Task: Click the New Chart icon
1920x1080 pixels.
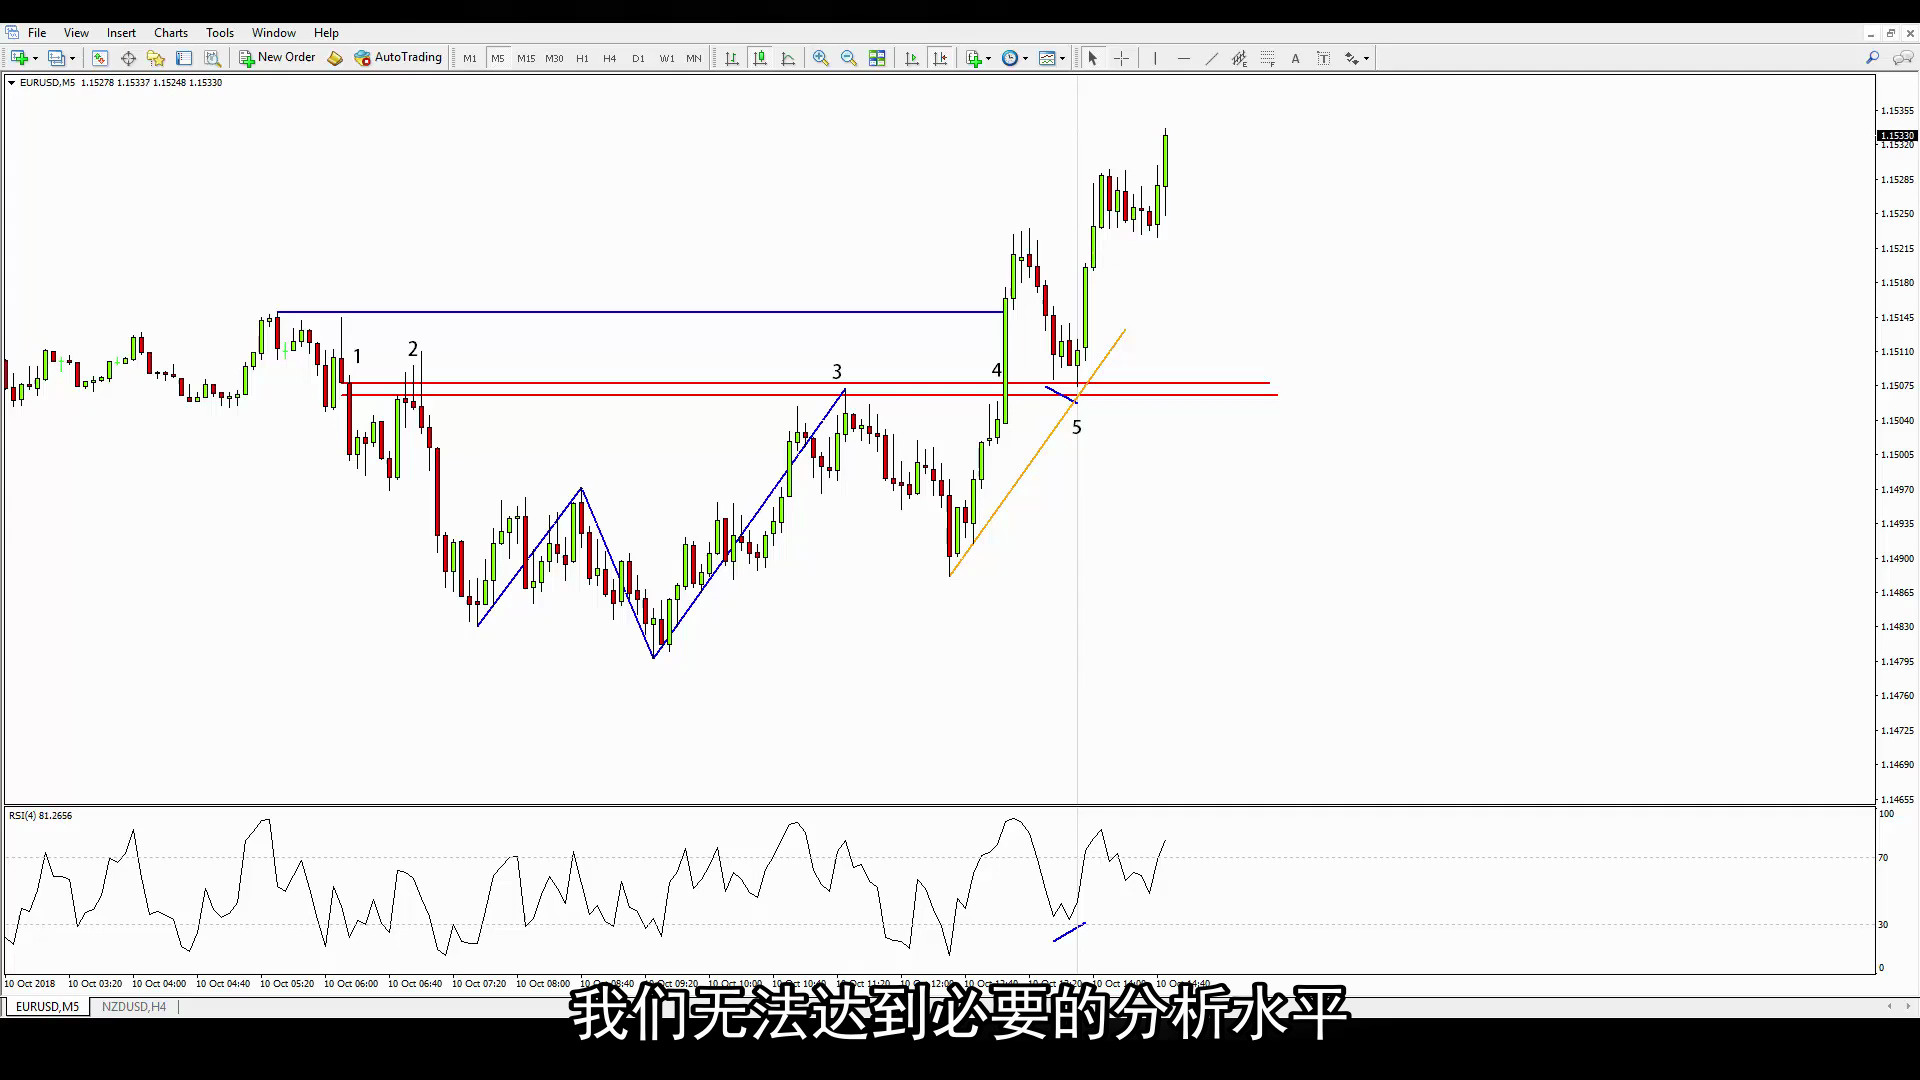Action: [x=19, y=58]
